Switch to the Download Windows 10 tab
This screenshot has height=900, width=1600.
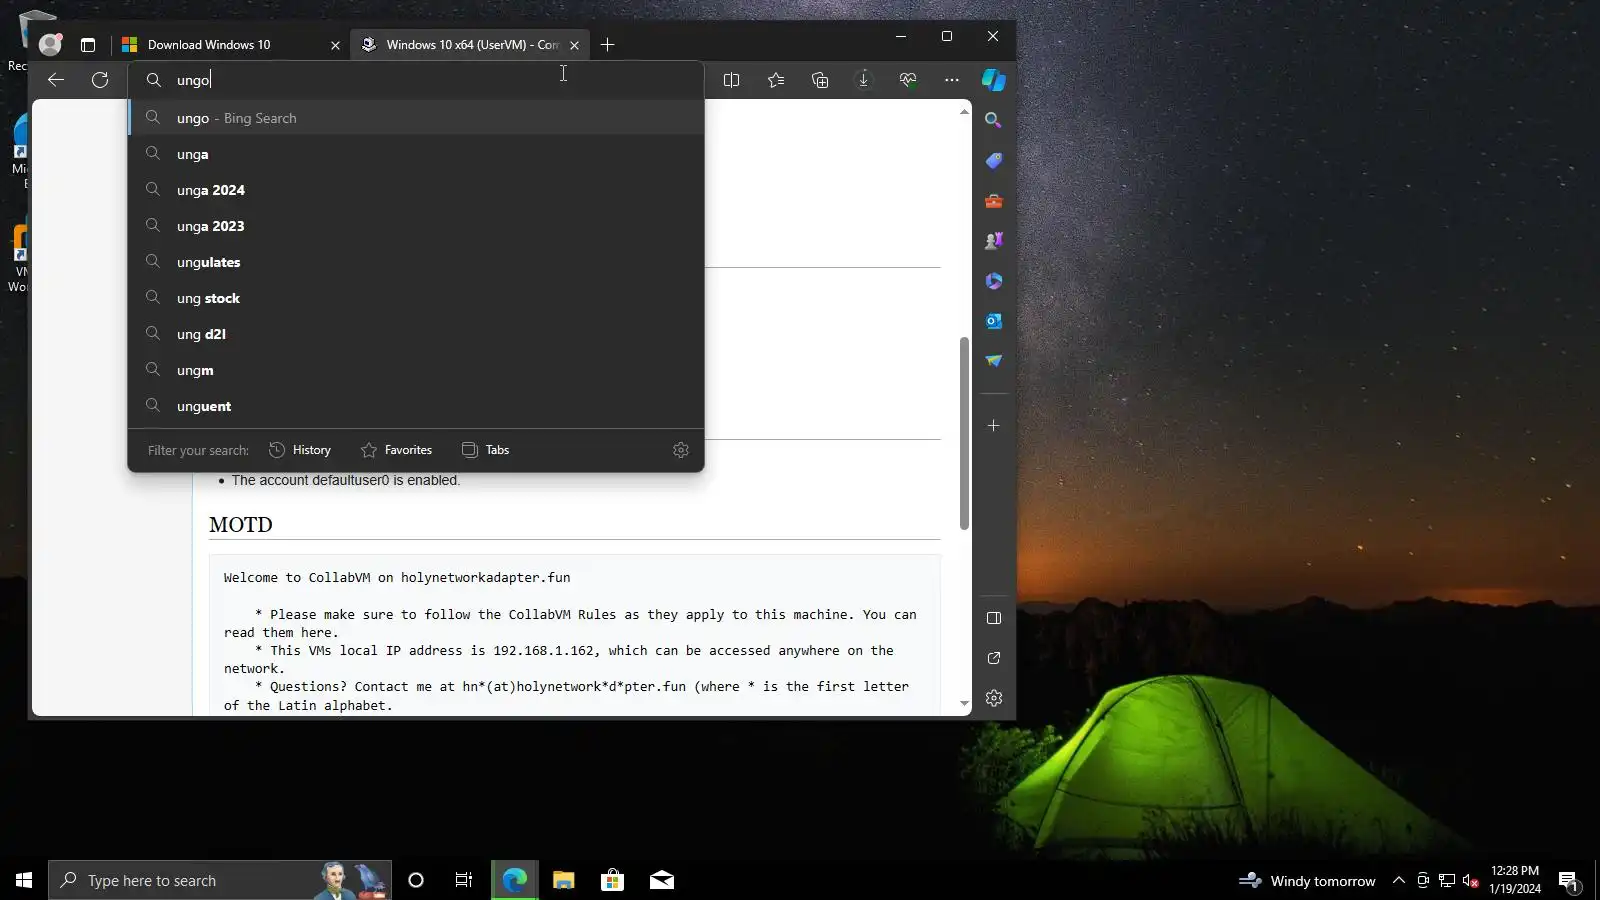tap(229, 45)
